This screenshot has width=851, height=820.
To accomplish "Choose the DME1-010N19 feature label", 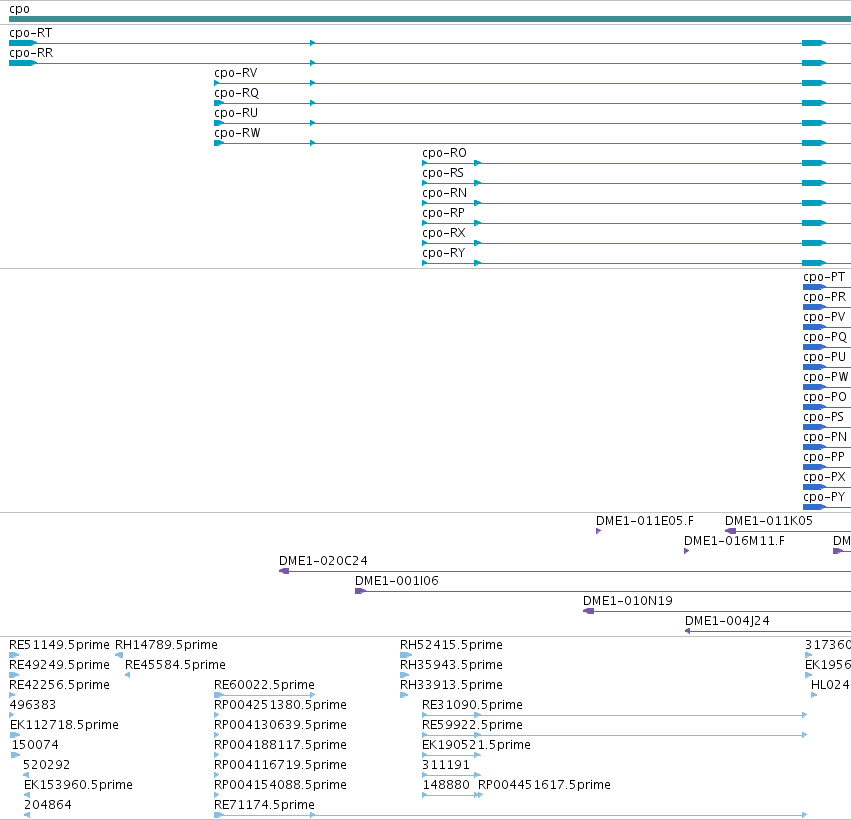I will coord(628,602).
